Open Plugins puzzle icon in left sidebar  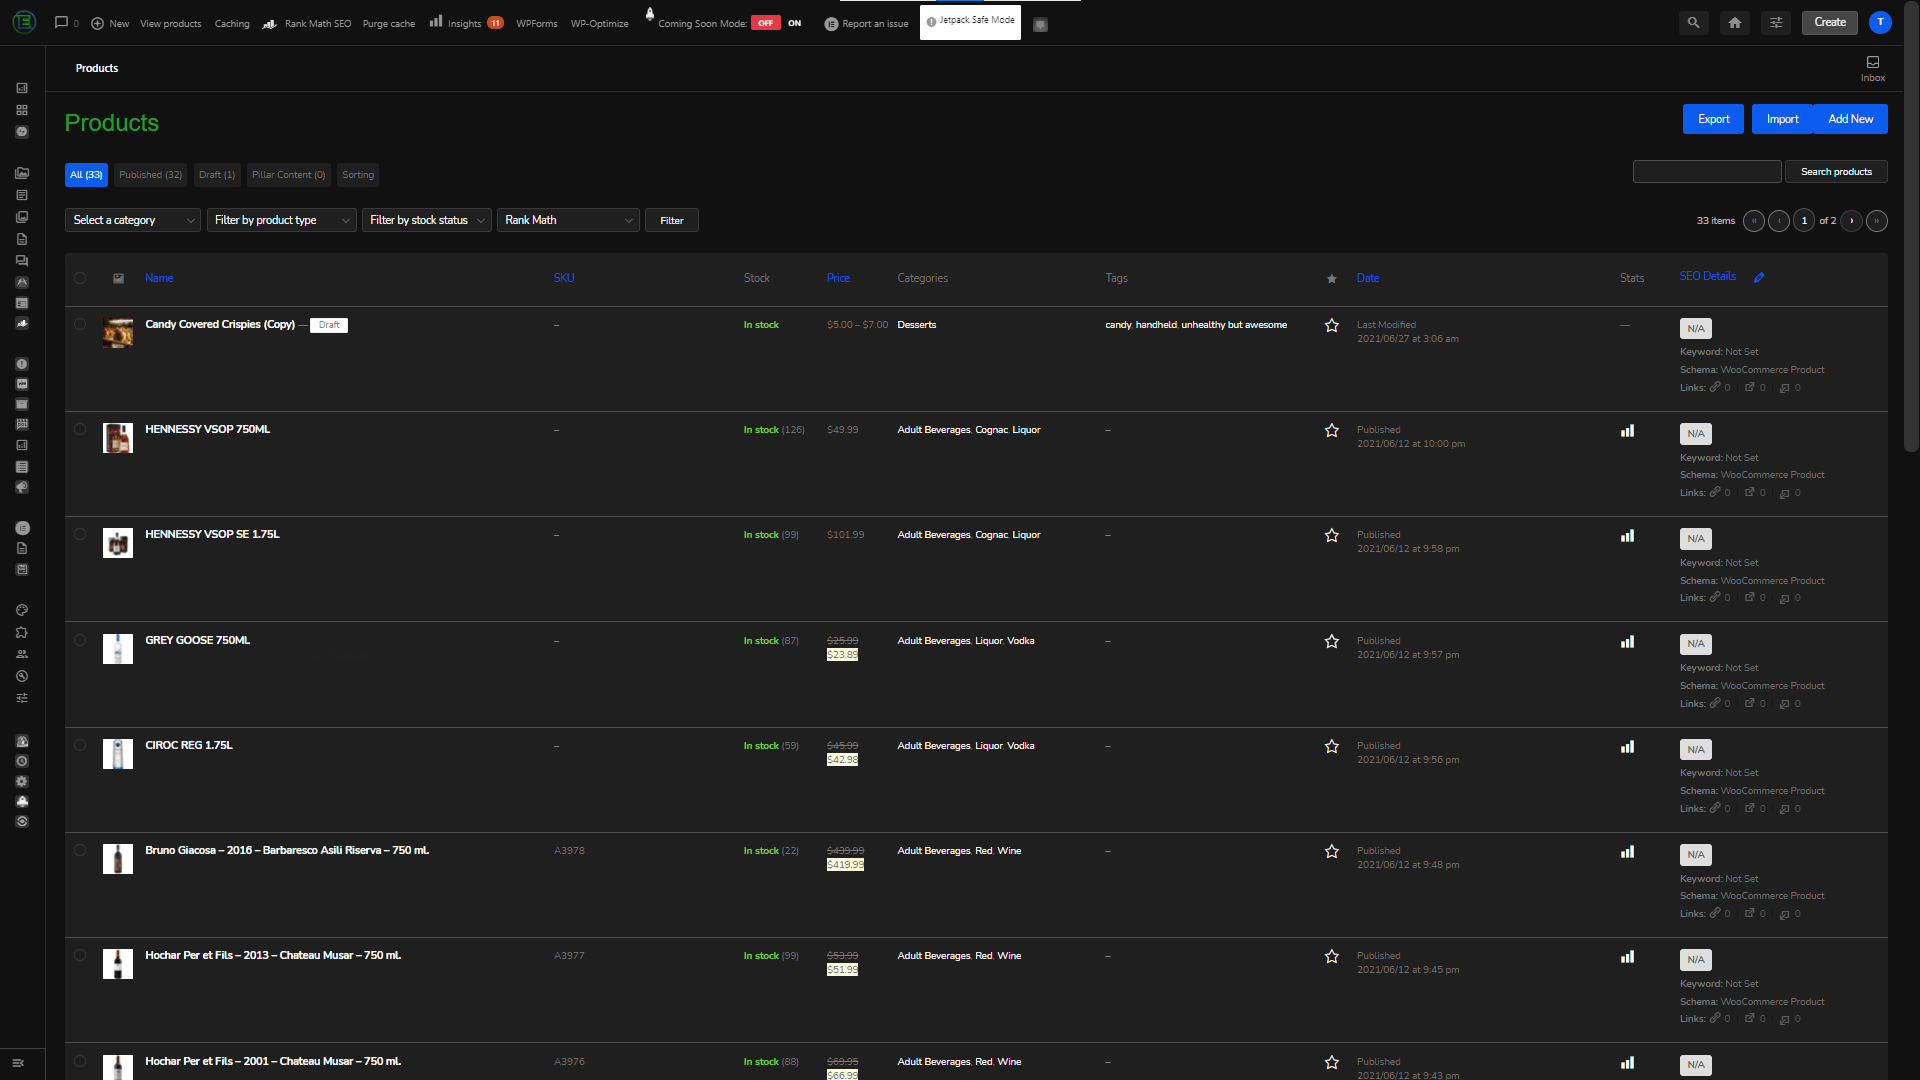[x=22, y=632]
